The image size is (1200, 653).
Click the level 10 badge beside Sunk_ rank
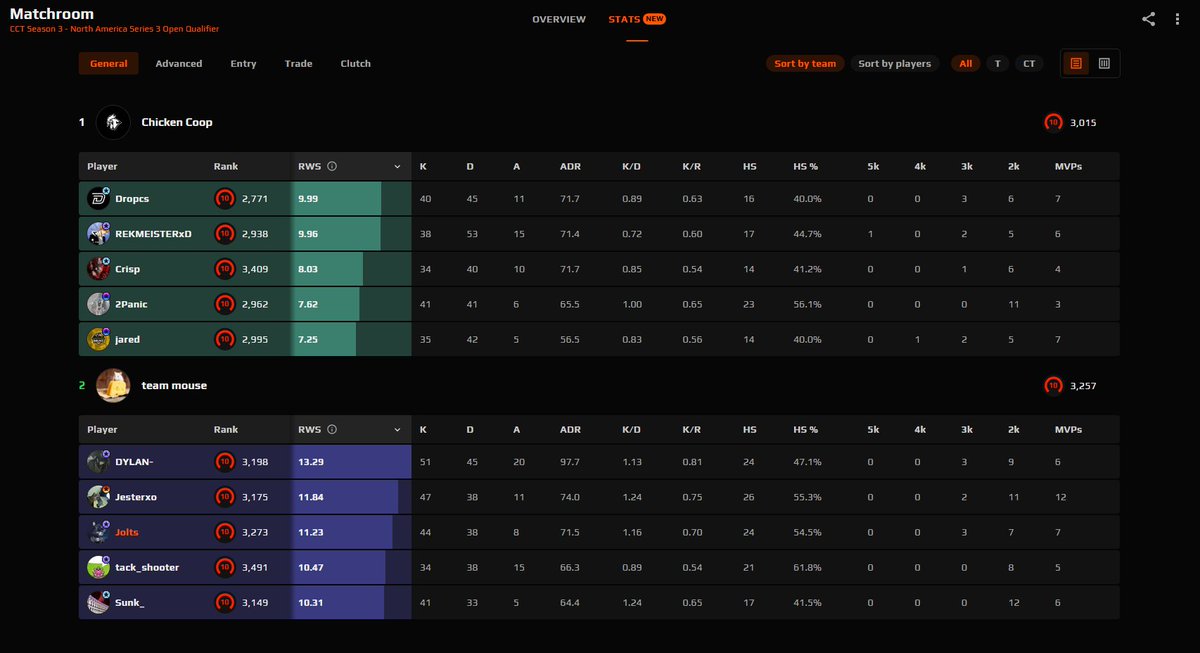225,602
